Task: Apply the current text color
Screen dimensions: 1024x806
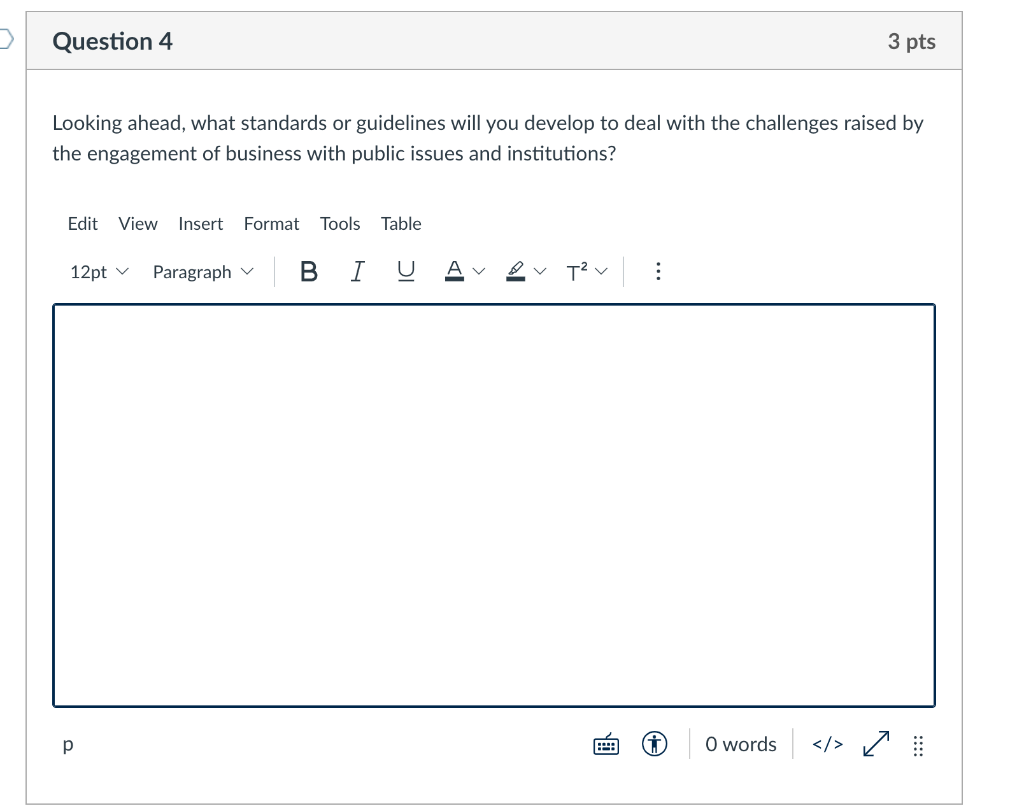Action: (455, 271)
